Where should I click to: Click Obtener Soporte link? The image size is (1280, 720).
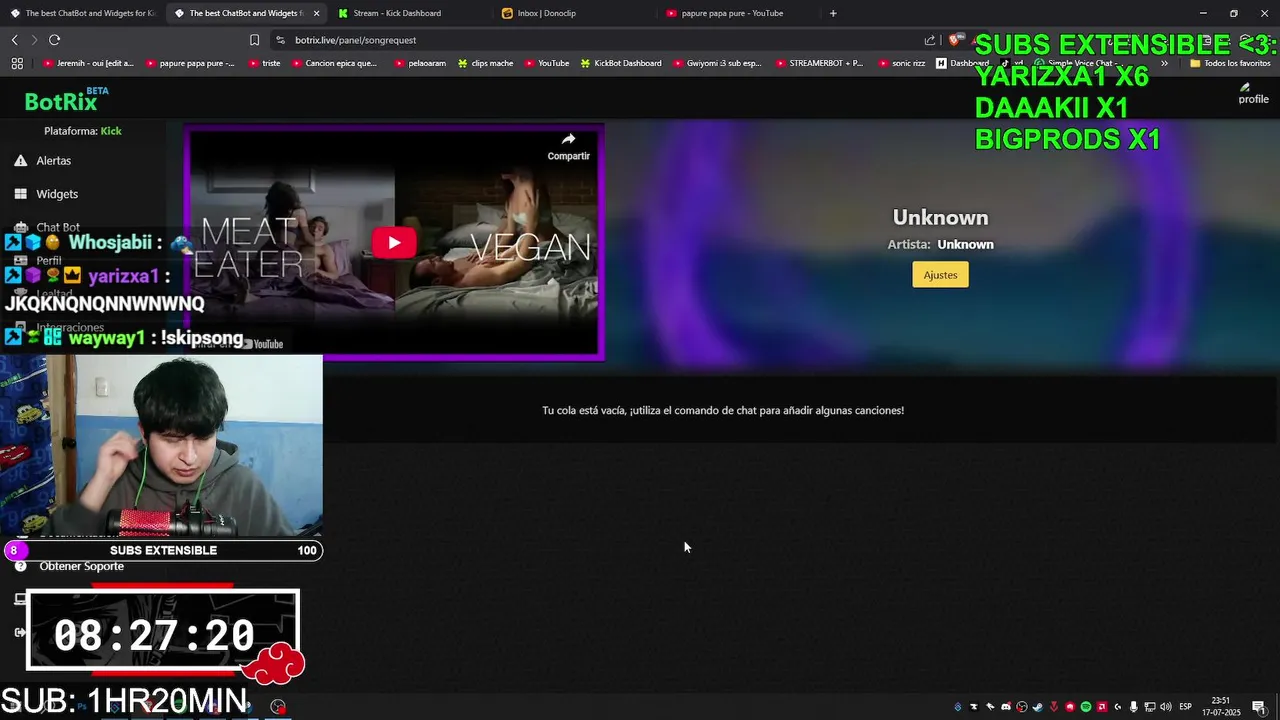coord(81,566)
